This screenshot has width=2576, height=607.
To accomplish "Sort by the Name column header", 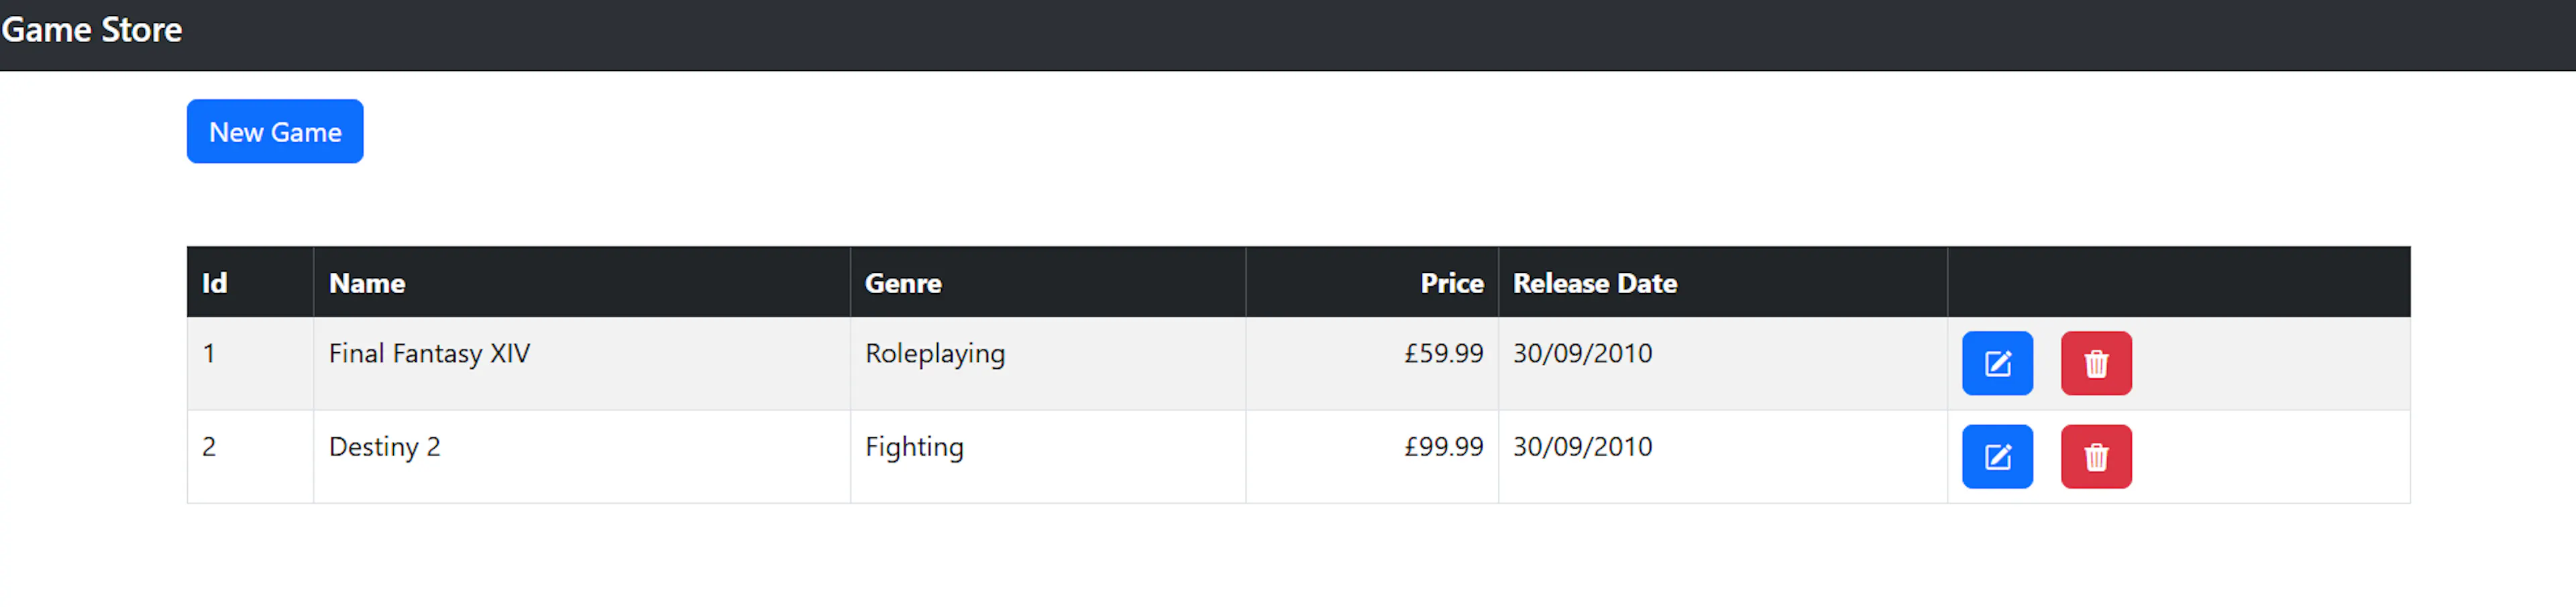I will click(366, 282).
